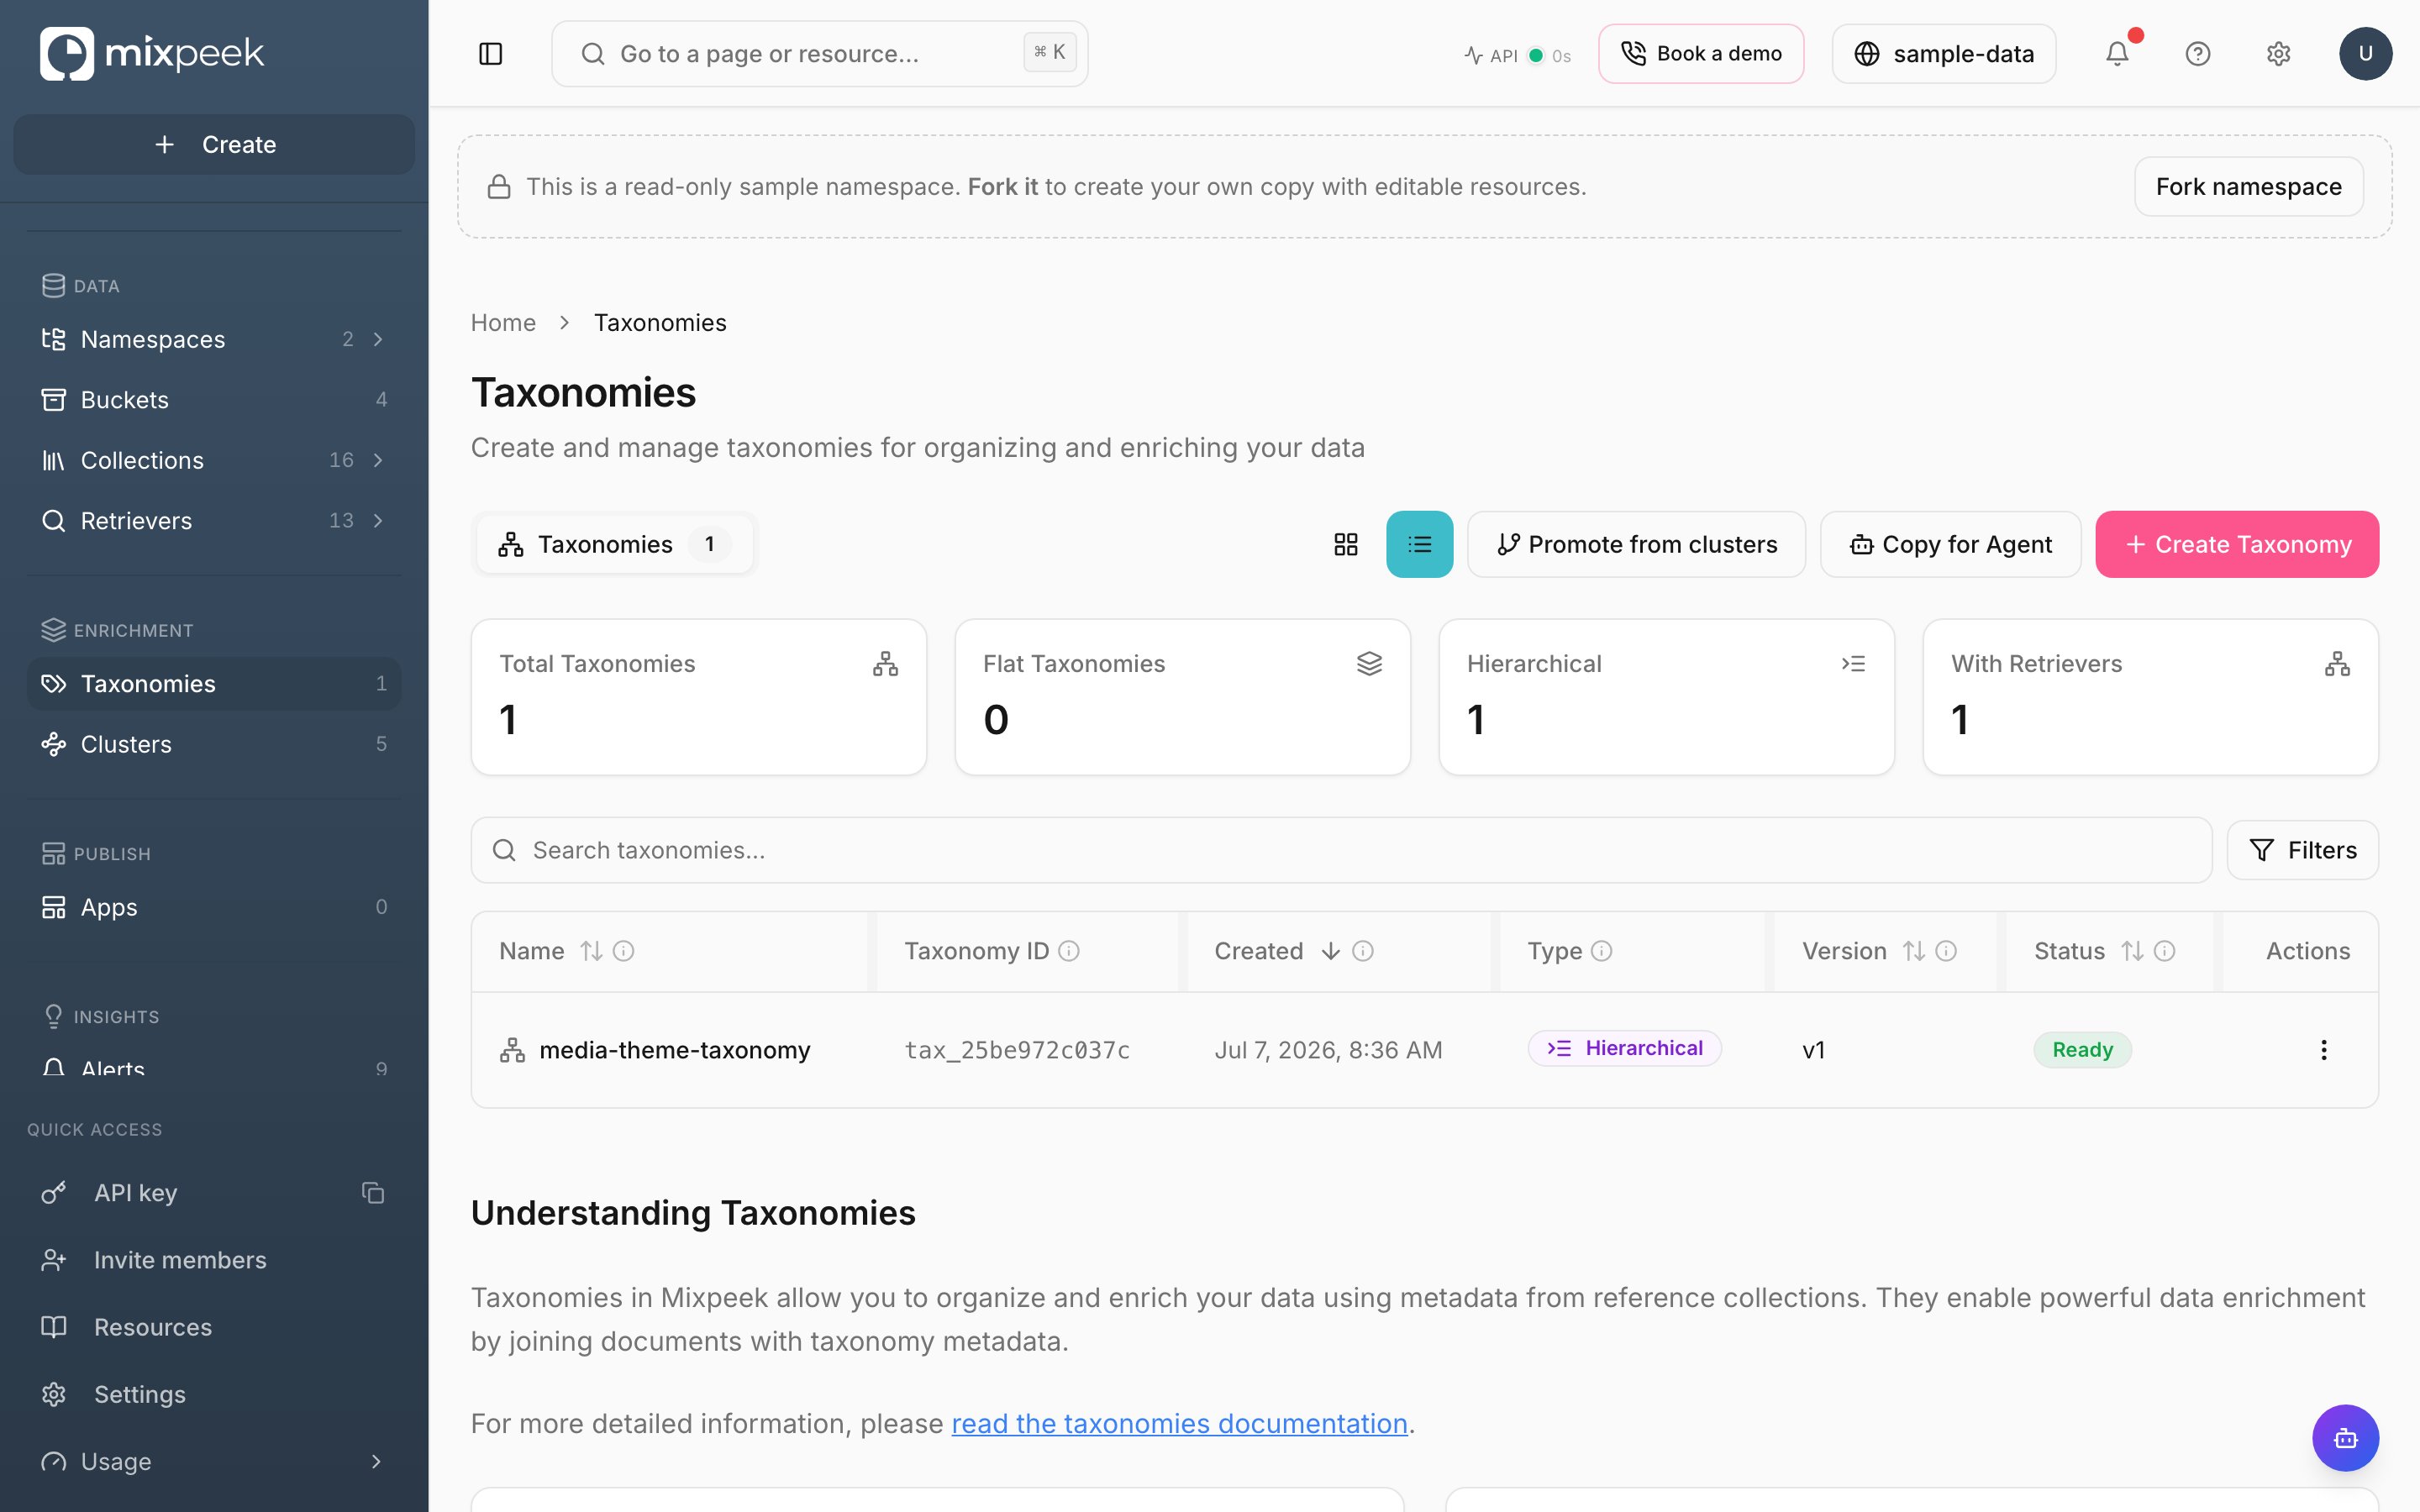Switch to grid view
This screenshot has height=1512, width=2420.
coord(1346,544)
